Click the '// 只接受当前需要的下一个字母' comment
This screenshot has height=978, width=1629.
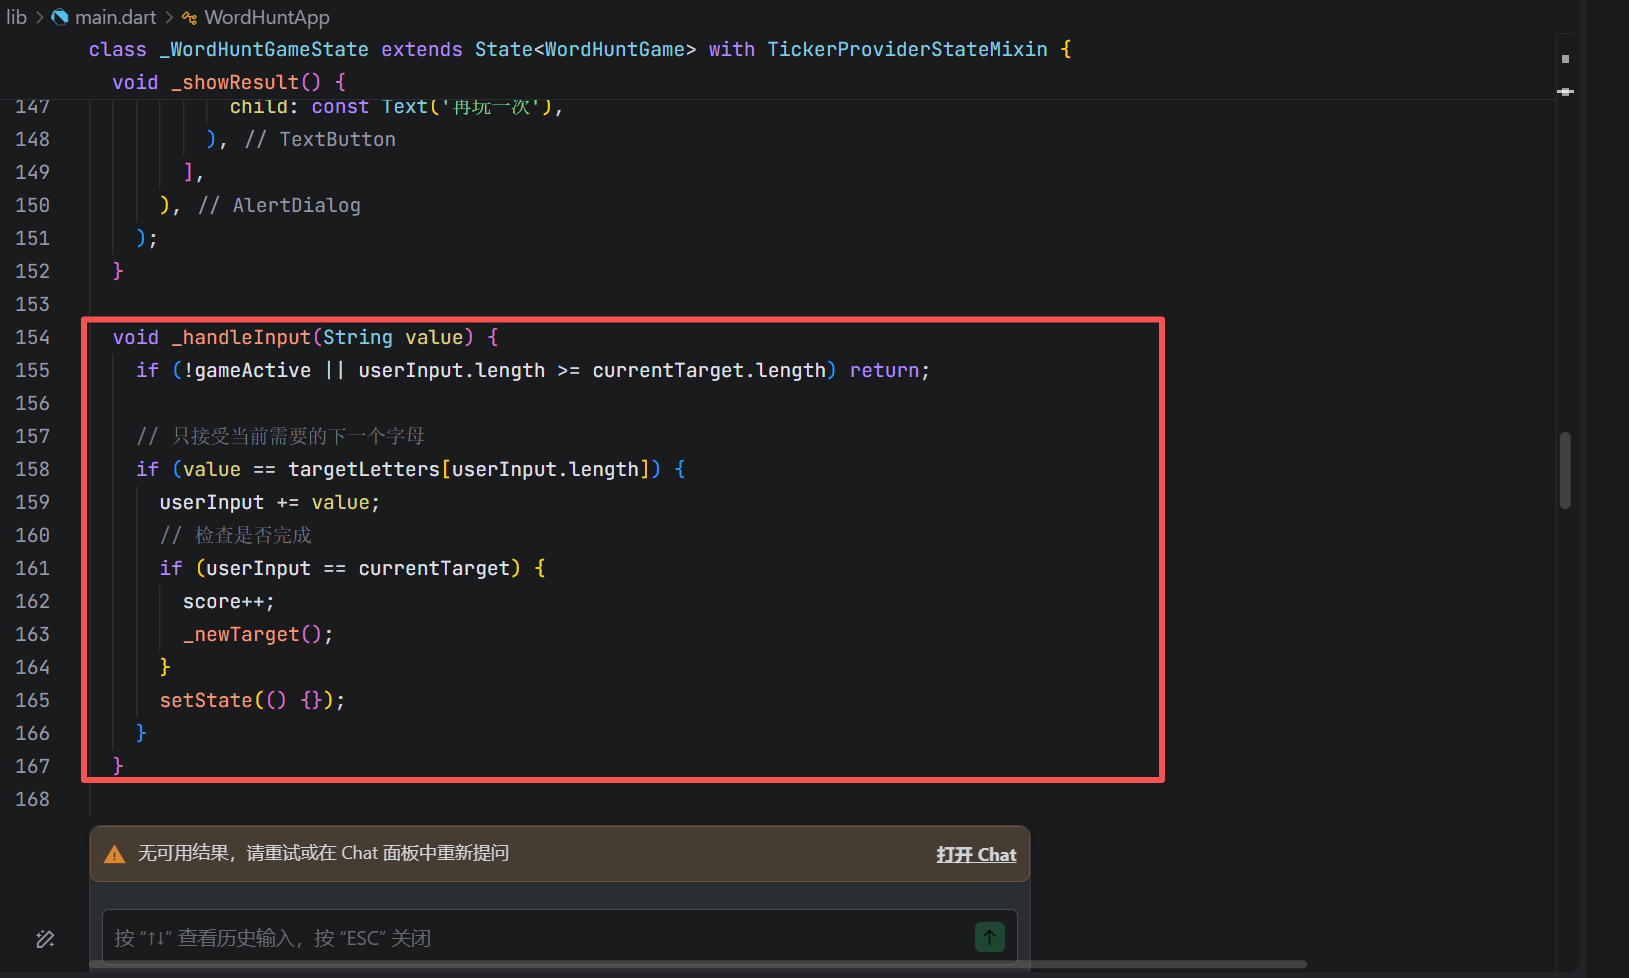[281, 436]
